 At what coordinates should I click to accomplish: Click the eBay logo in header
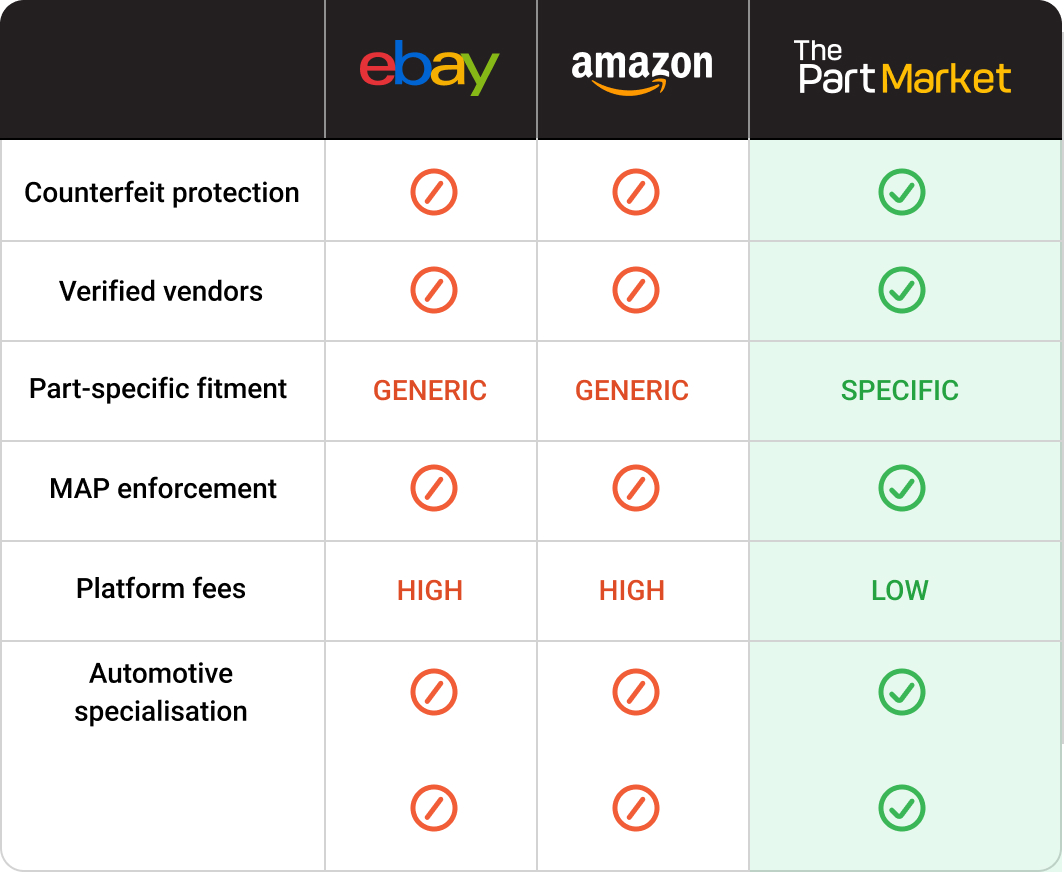click(x=429, y=68)
